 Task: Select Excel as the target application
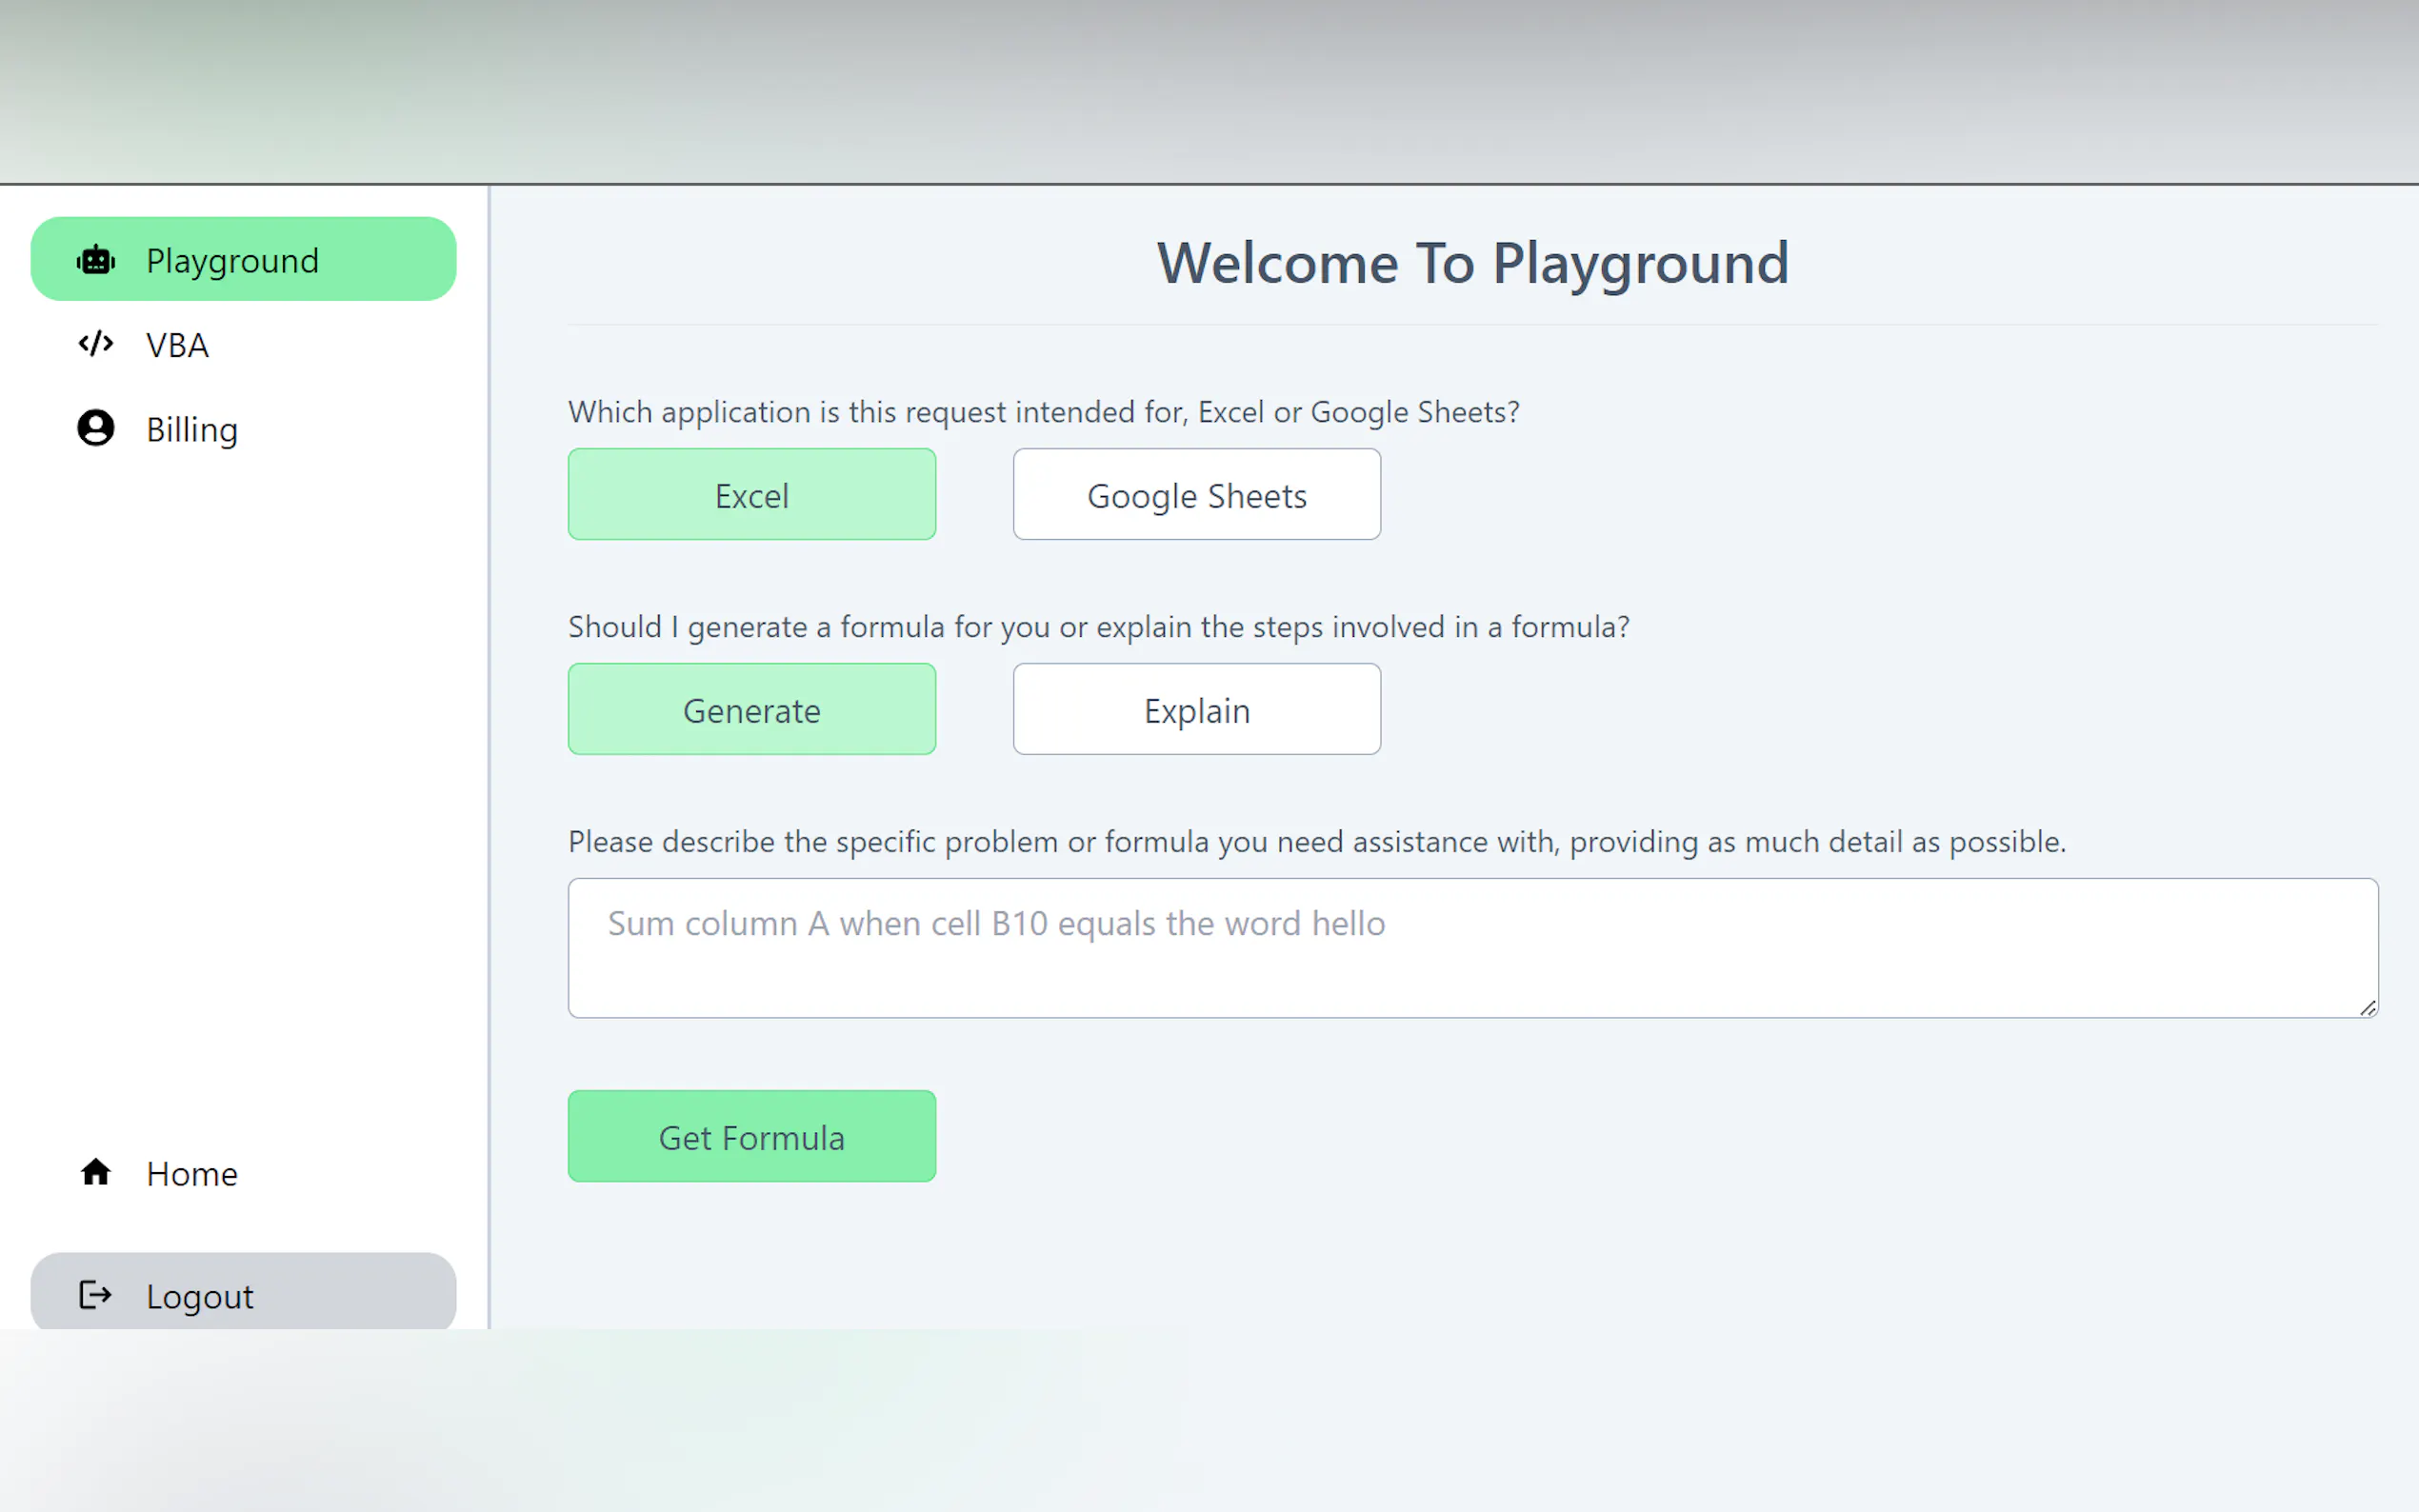tap(751, 495)
